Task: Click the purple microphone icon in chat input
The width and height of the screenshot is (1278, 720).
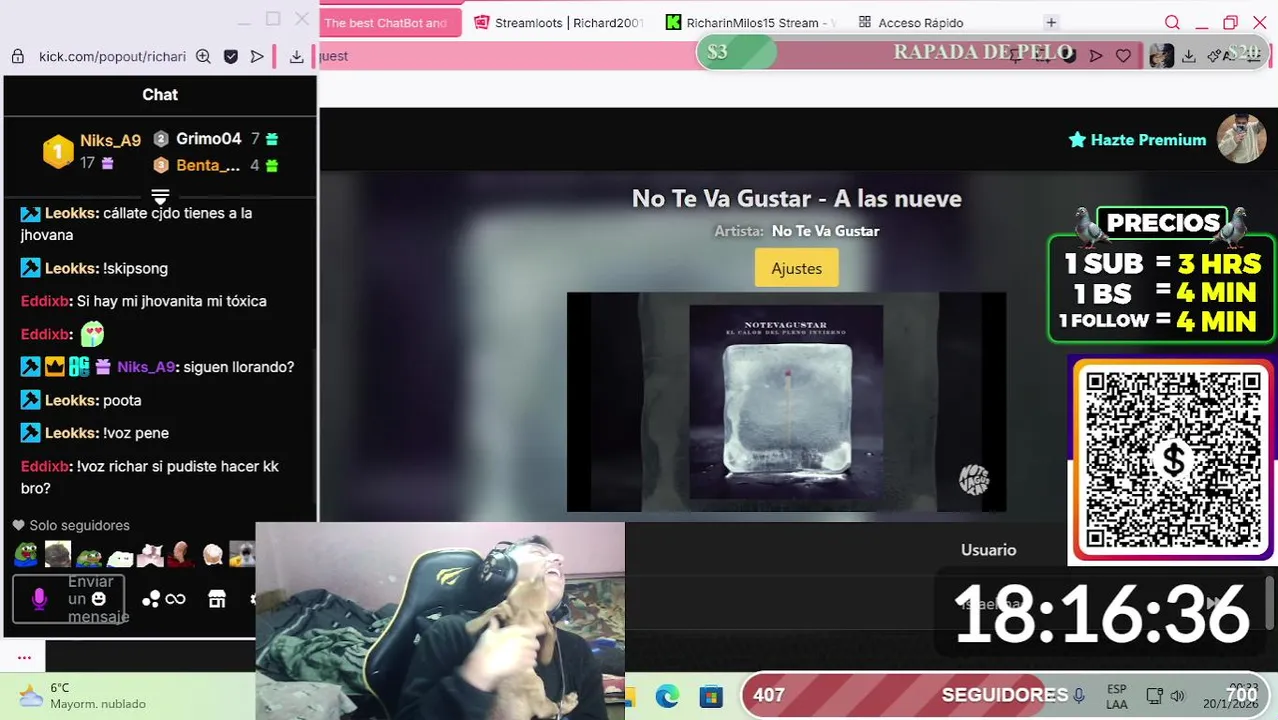Action: (x=39, y=599)
